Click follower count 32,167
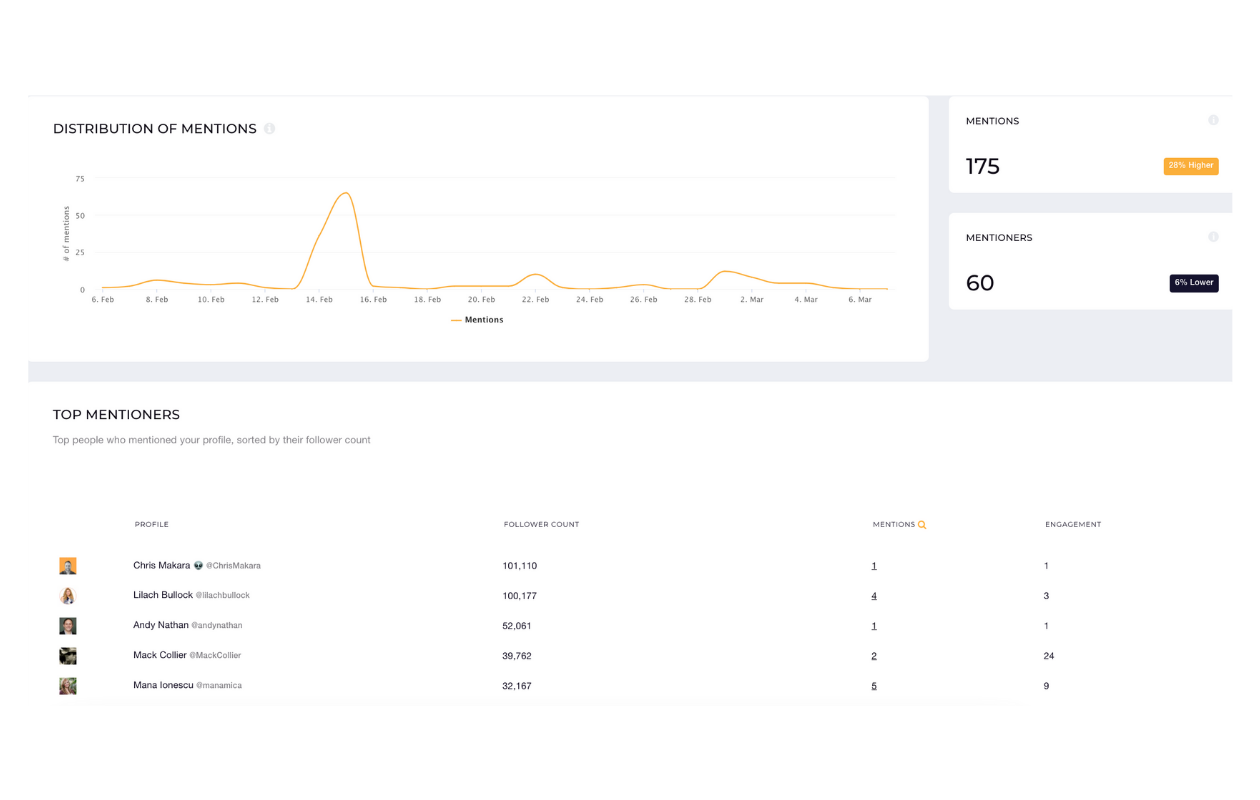This screenshot has height=800, width=1260. tap(517, 686)
